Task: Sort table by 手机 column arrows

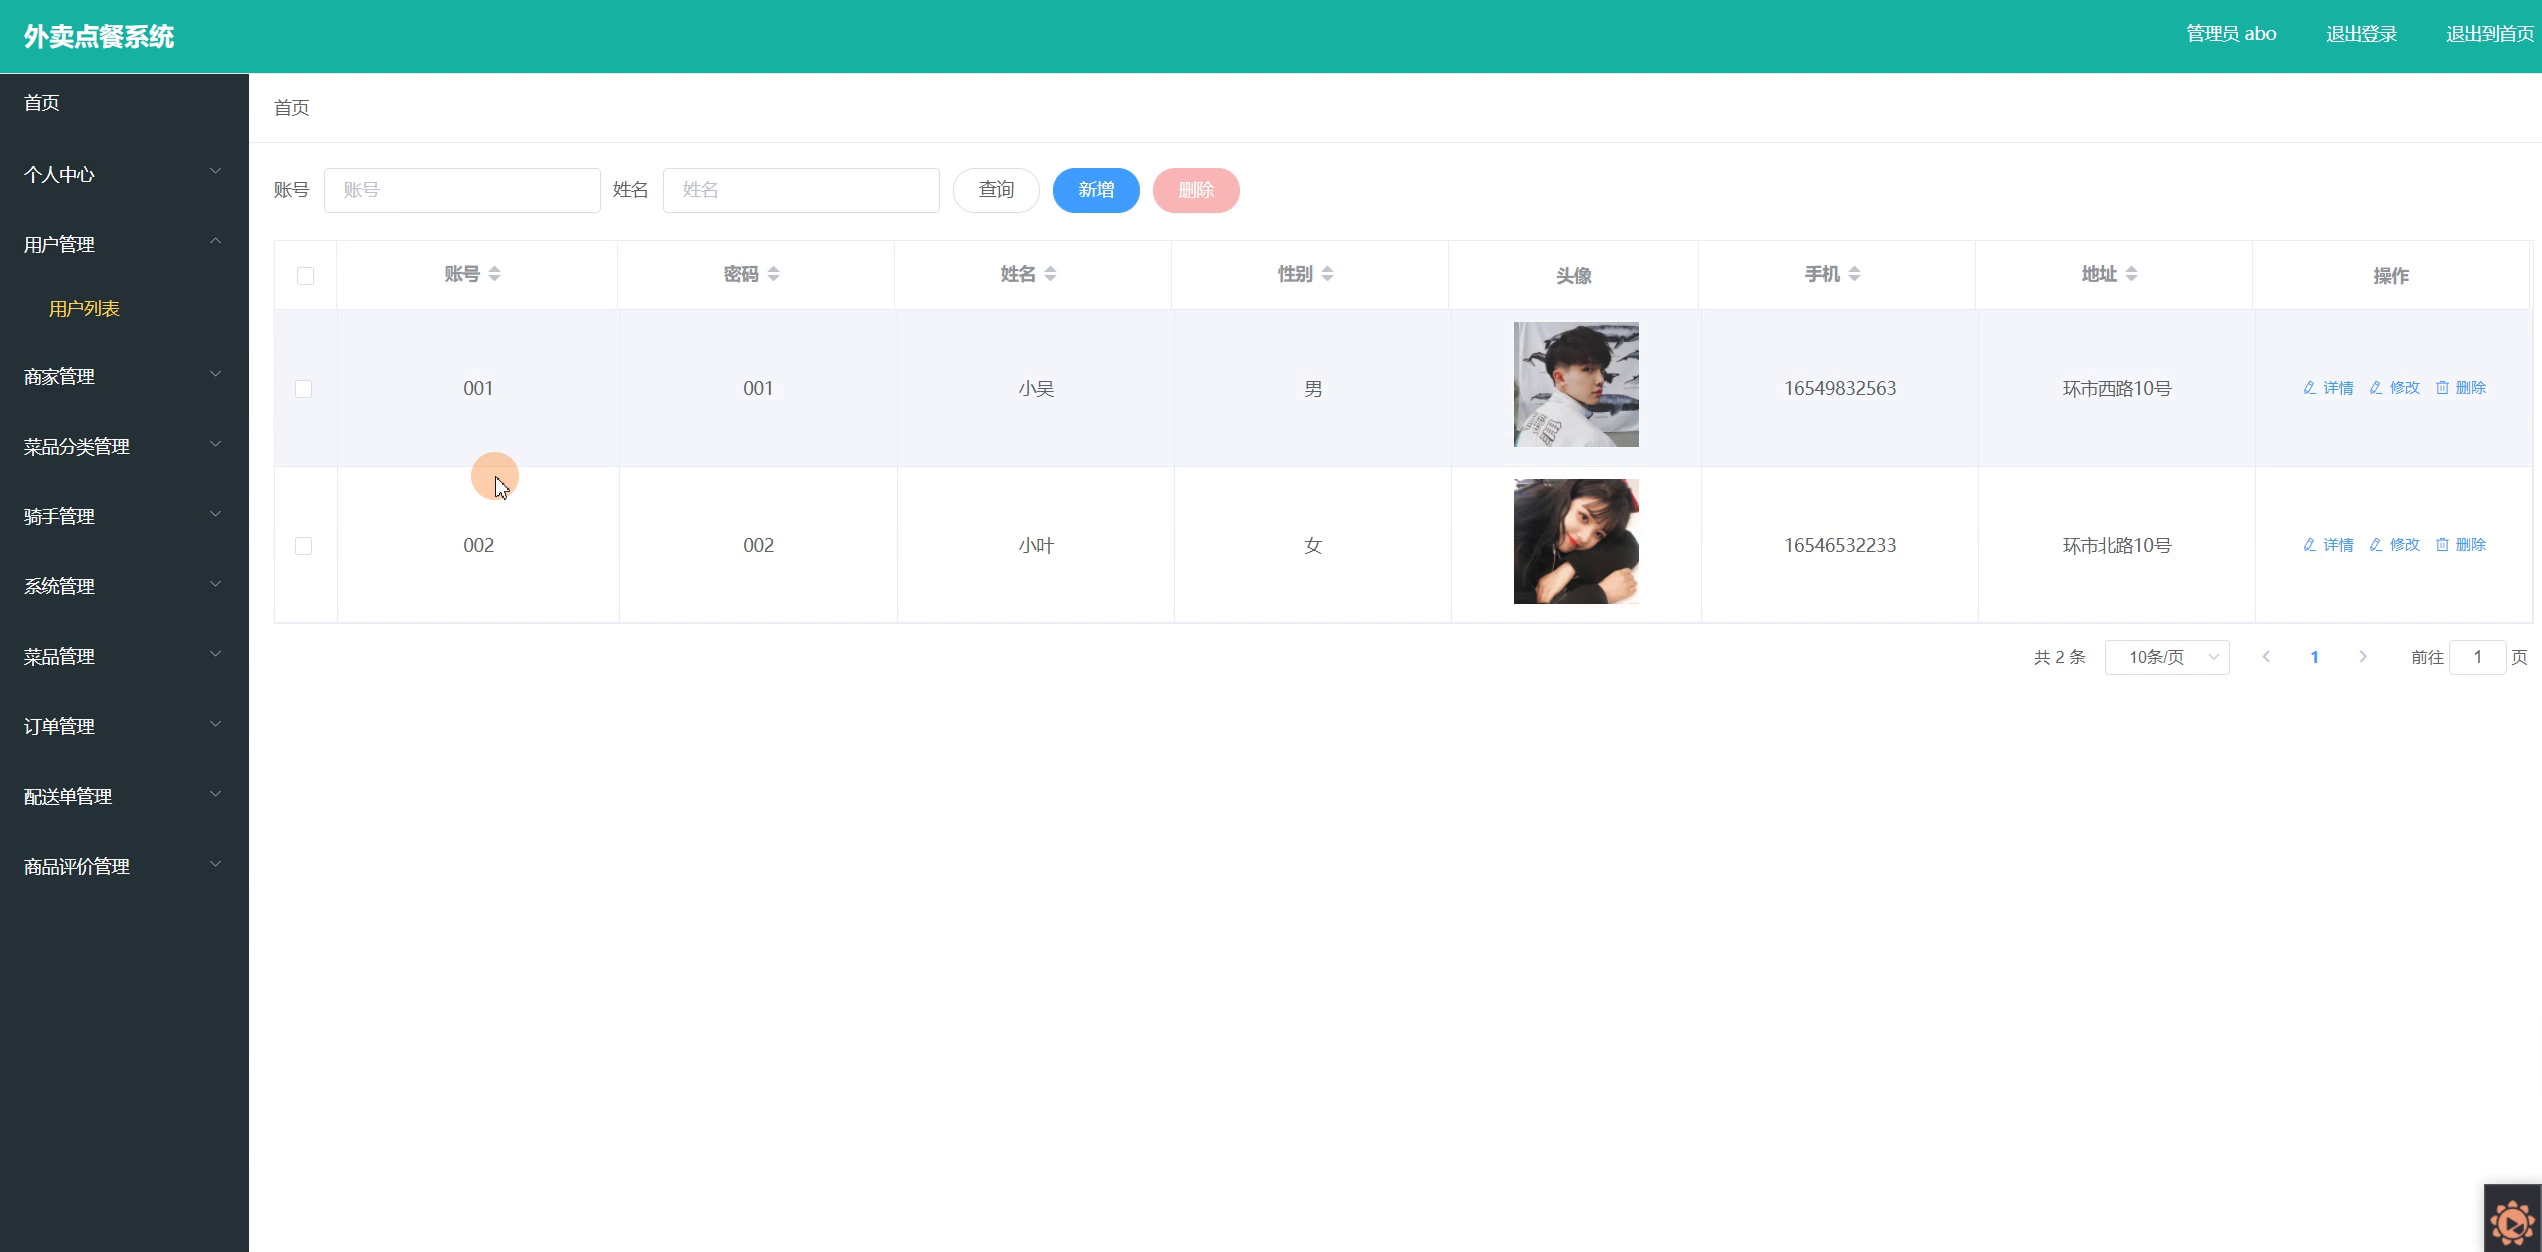Action: click(x=1854, y=274)
